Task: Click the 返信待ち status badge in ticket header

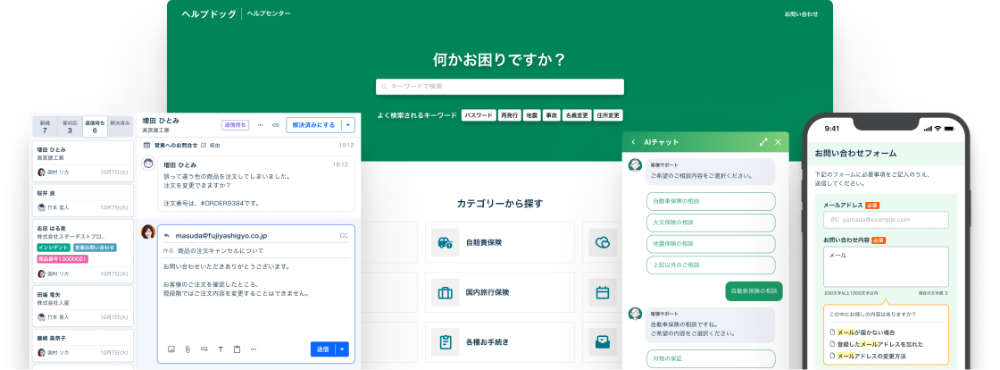Action: click(235, 125)
